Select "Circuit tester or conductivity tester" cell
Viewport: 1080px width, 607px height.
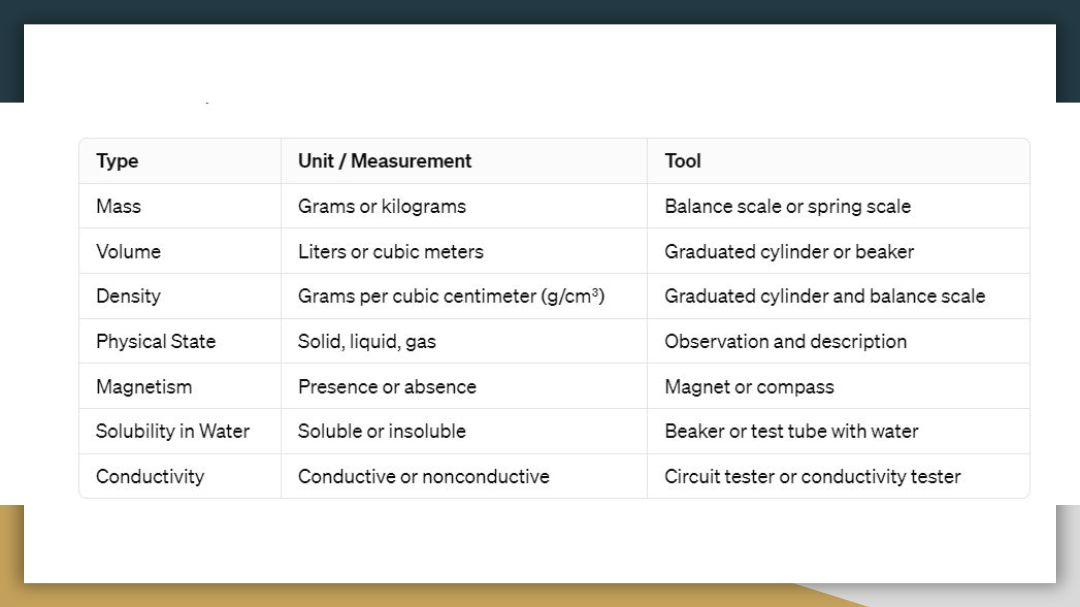coord(812,476)
